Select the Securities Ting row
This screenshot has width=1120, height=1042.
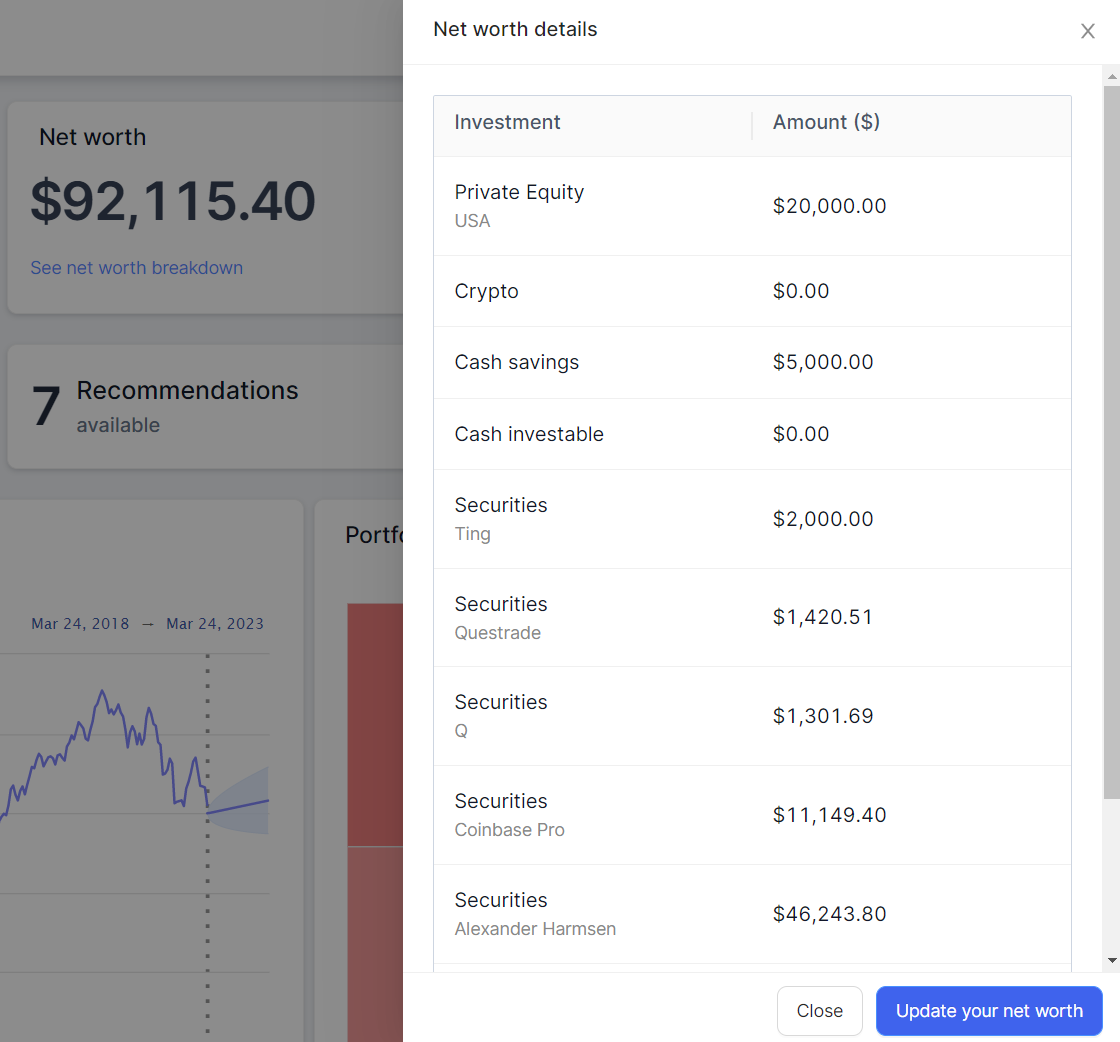click(x=752, y=519)
